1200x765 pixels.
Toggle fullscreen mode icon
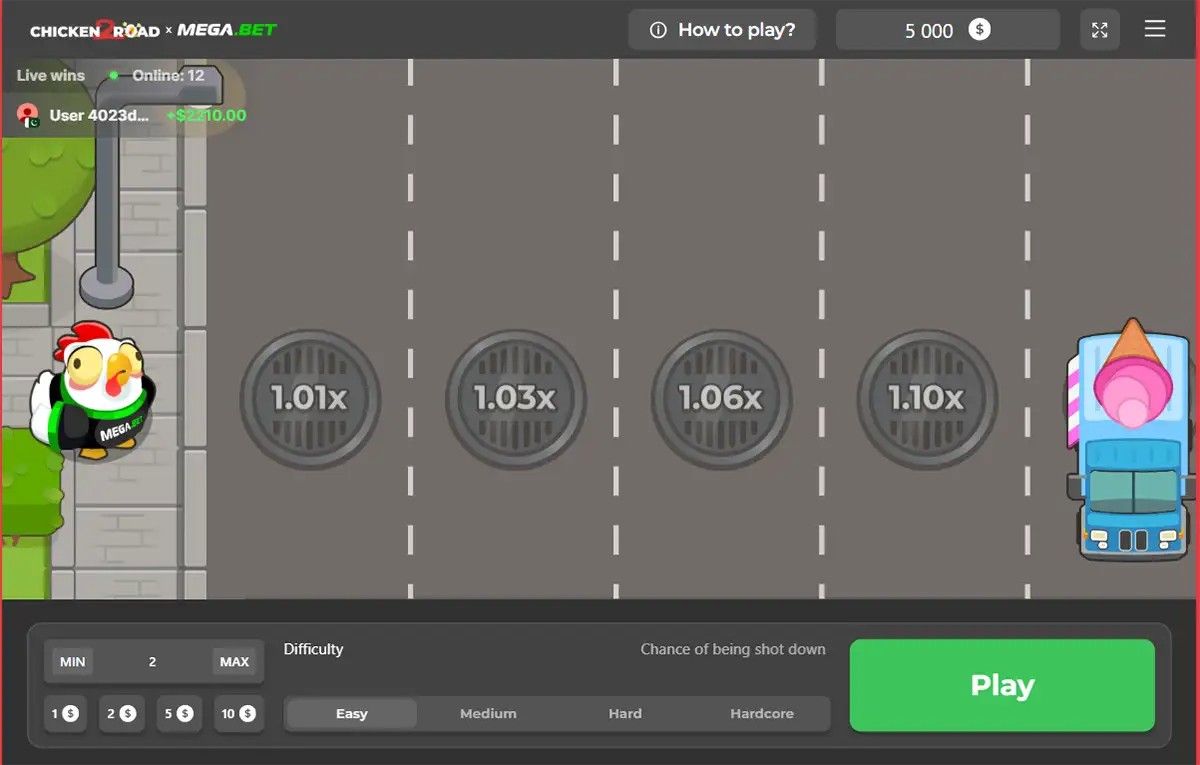coord(1100,30)
